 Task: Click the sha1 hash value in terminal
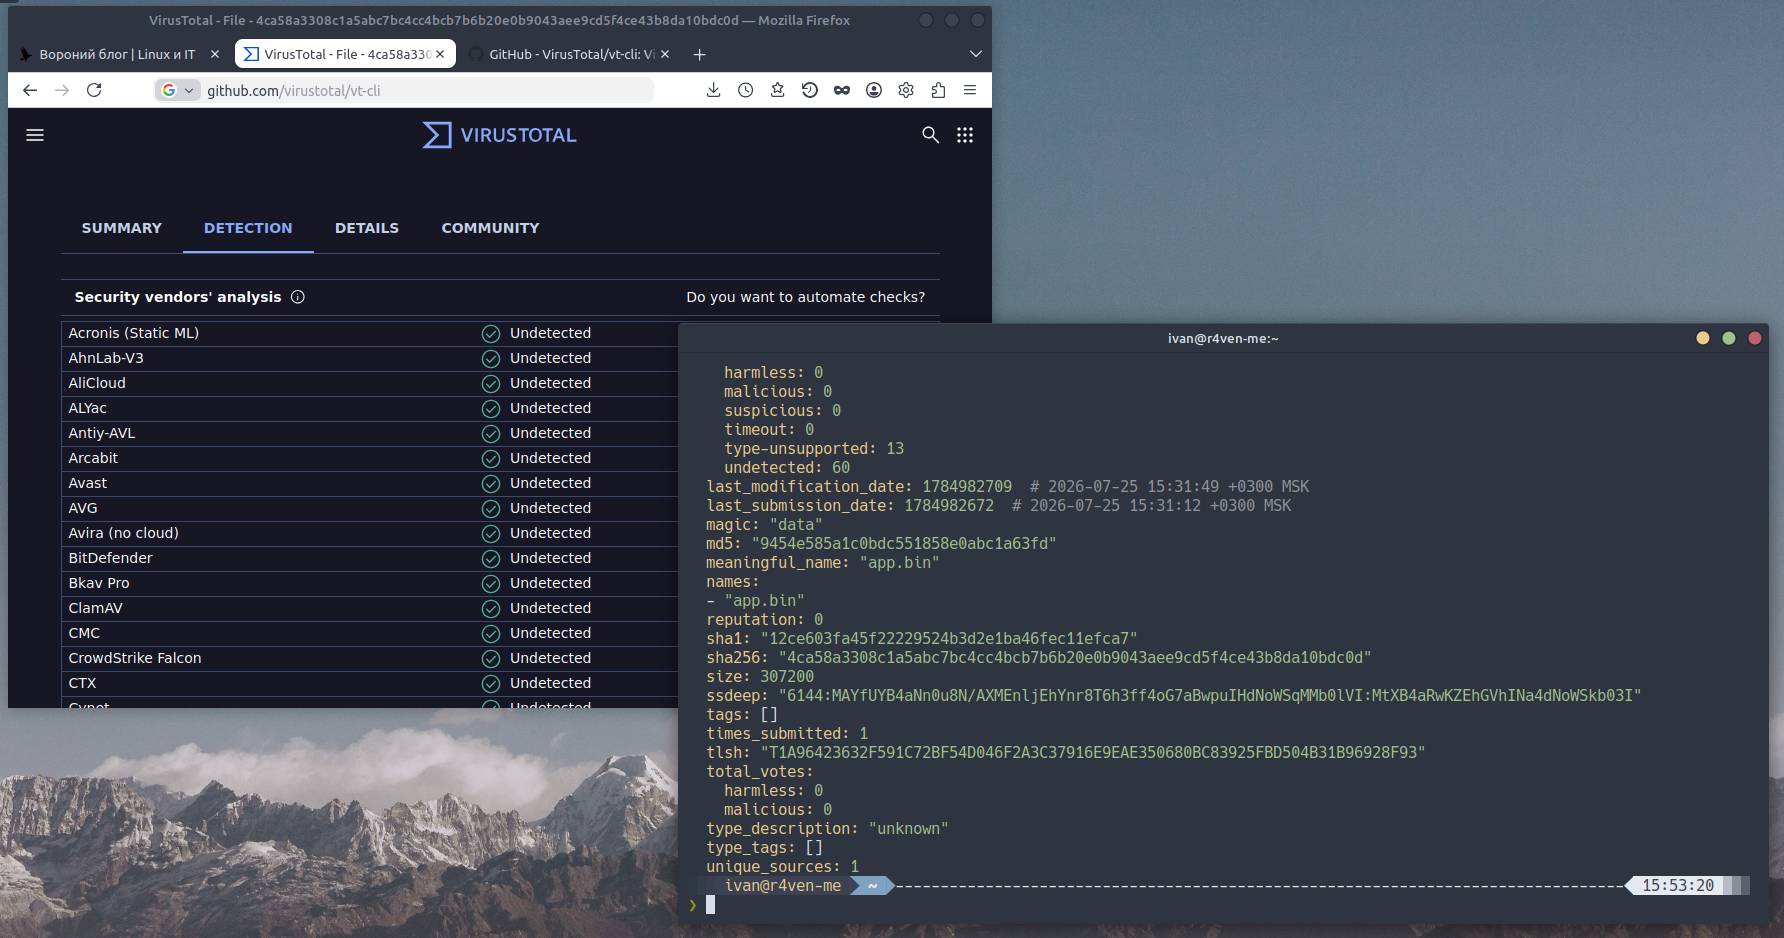point(949,638)
